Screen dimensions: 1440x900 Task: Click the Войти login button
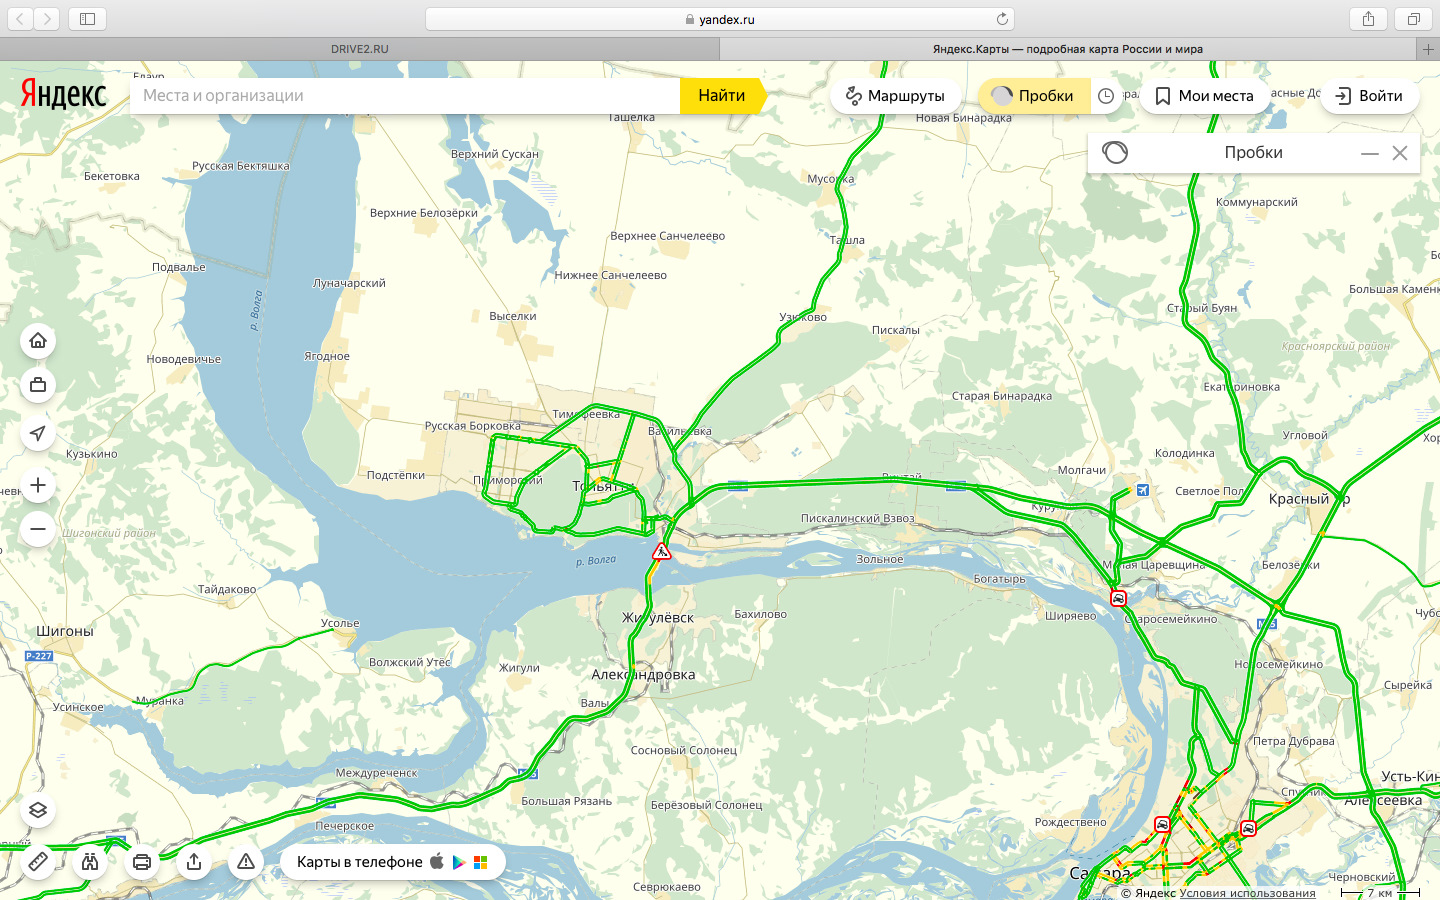point(1369,96)
